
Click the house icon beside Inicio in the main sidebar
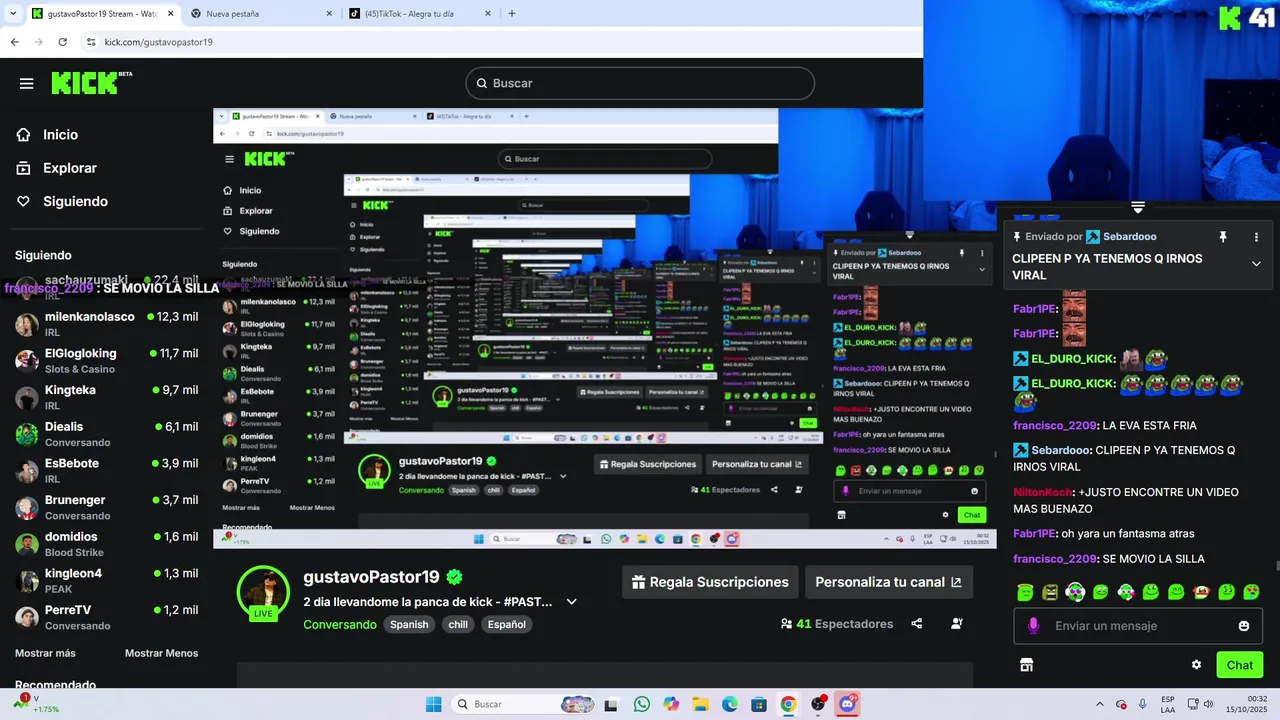tap(23, 135)
